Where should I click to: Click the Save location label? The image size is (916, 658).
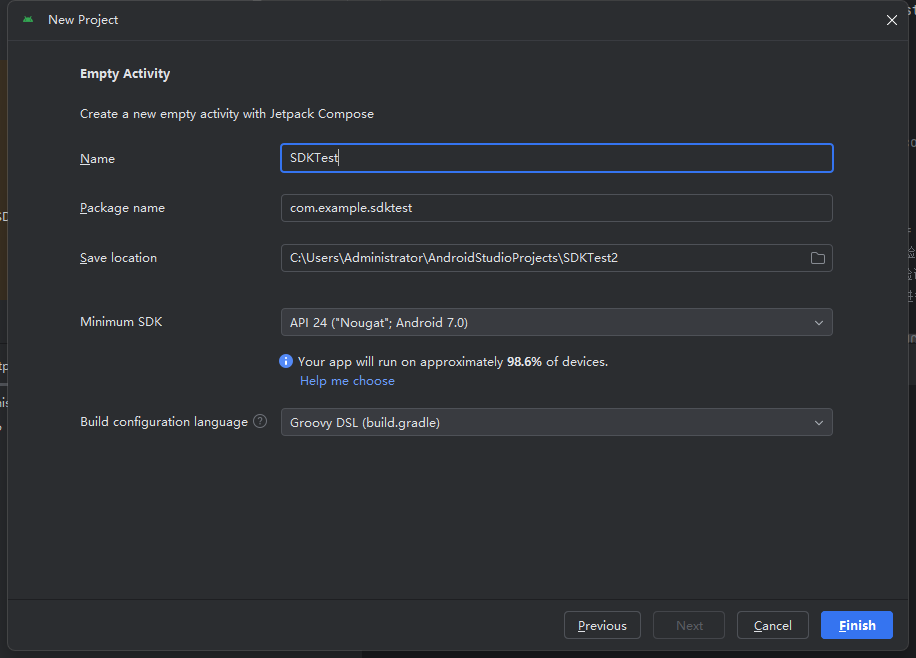tap(118, 258)
